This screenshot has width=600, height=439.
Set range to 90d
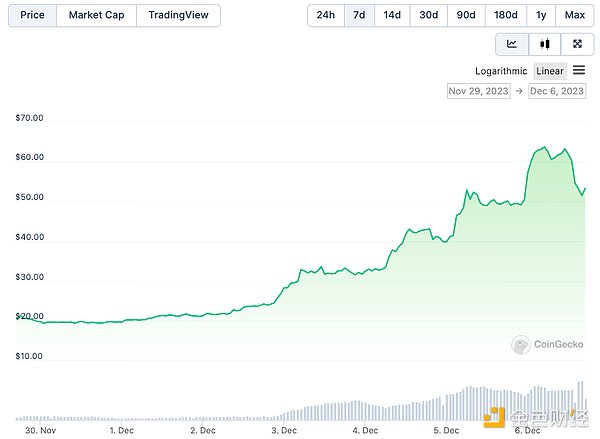point(466,15)
